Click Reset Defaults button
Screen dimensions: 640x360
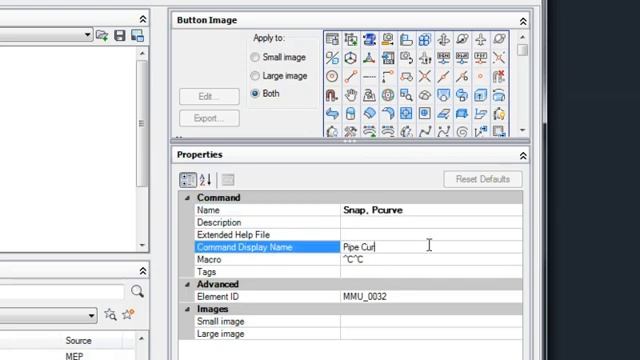482,179
